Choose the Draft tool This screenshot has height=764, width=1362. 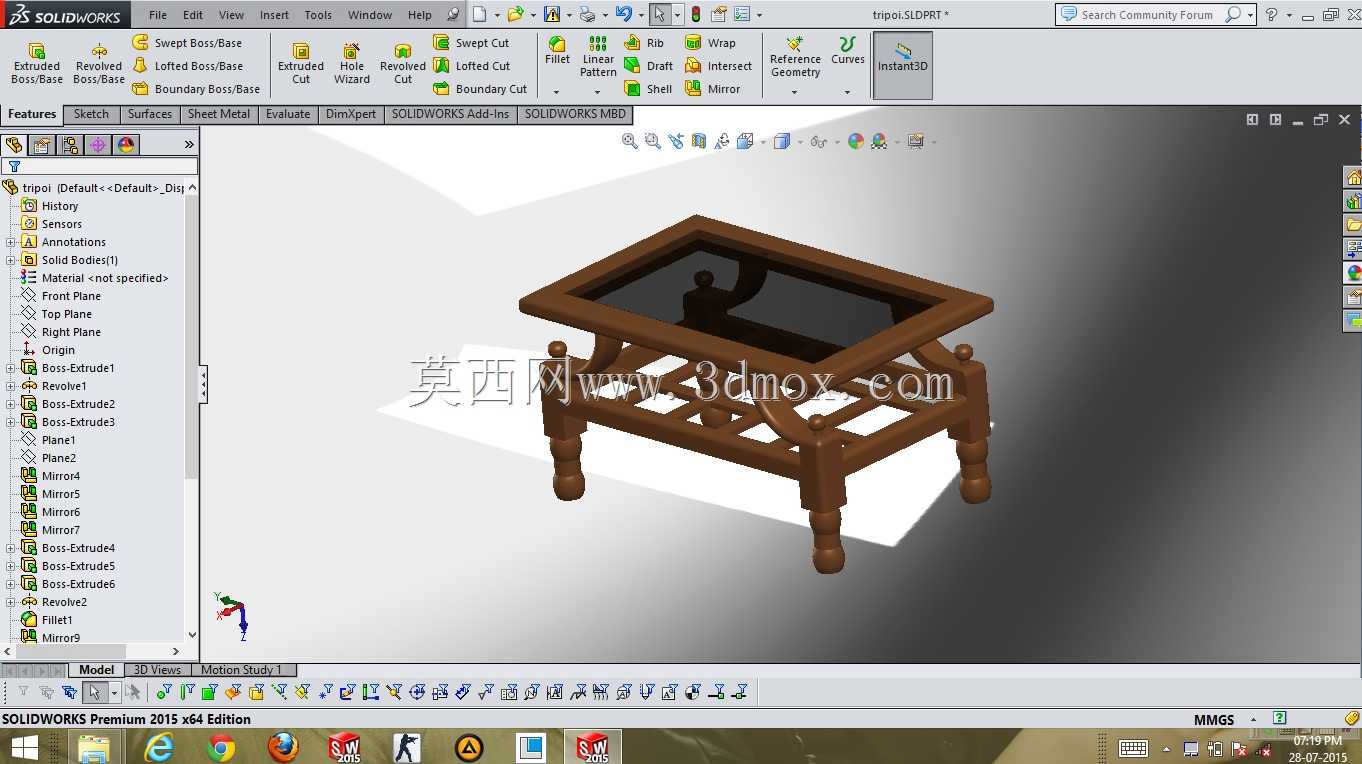click(x=649, y=66)
